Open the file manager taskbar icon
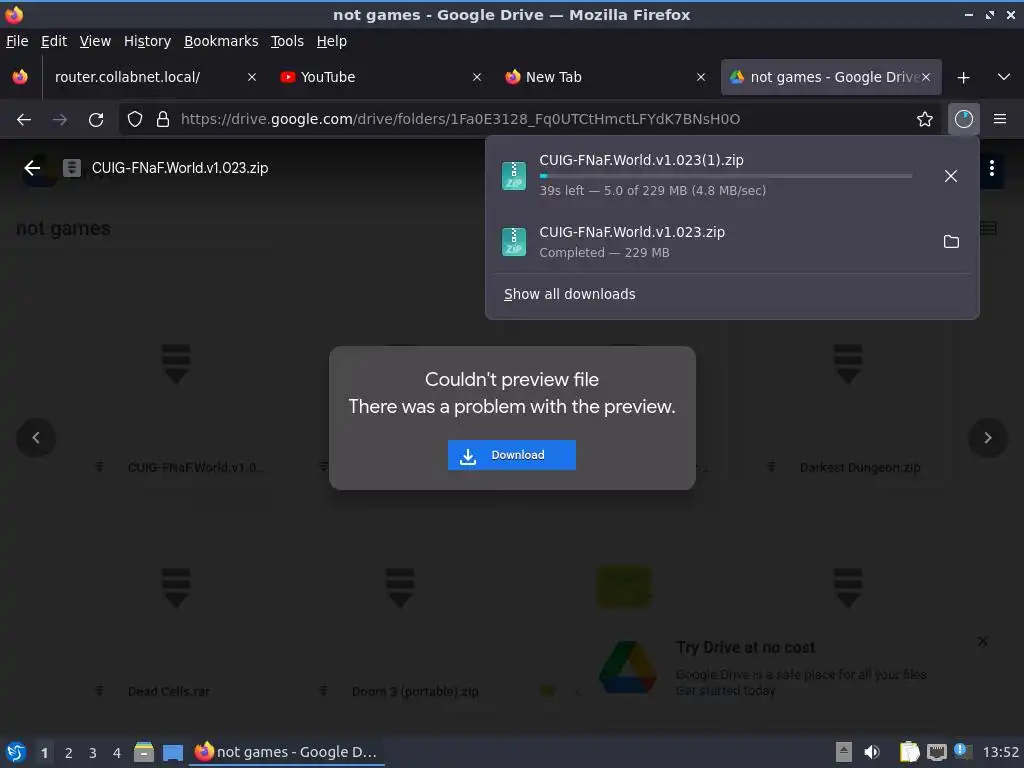The height and width of the screenshot is (768, 1024). coord(144,752)
